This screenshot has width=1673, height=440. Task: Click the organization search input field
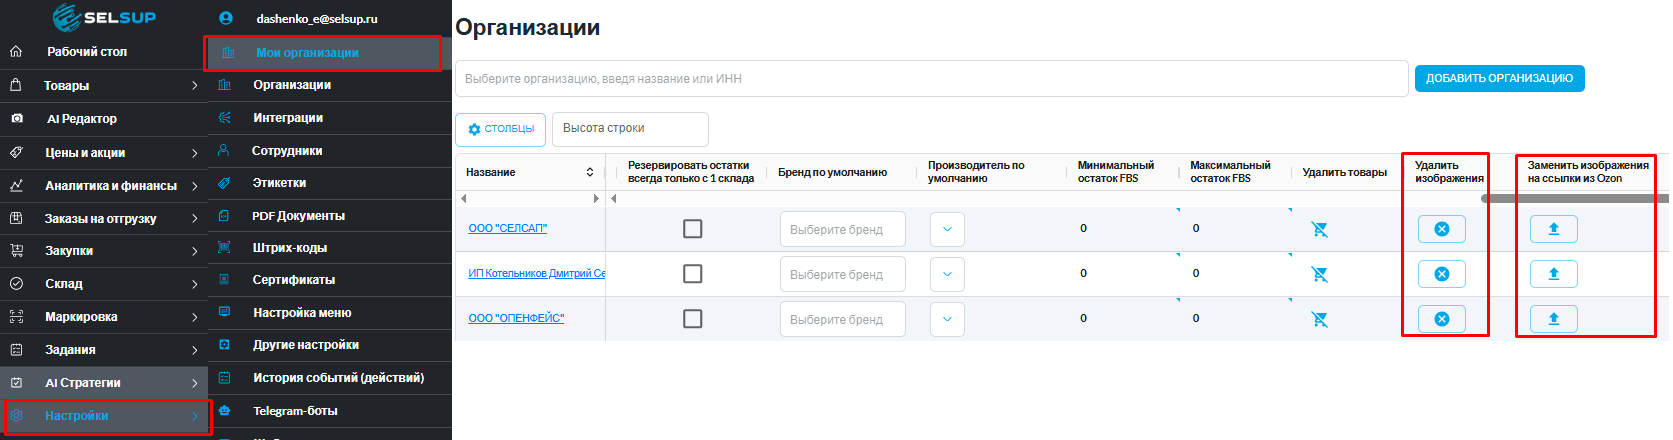[930, 79]
